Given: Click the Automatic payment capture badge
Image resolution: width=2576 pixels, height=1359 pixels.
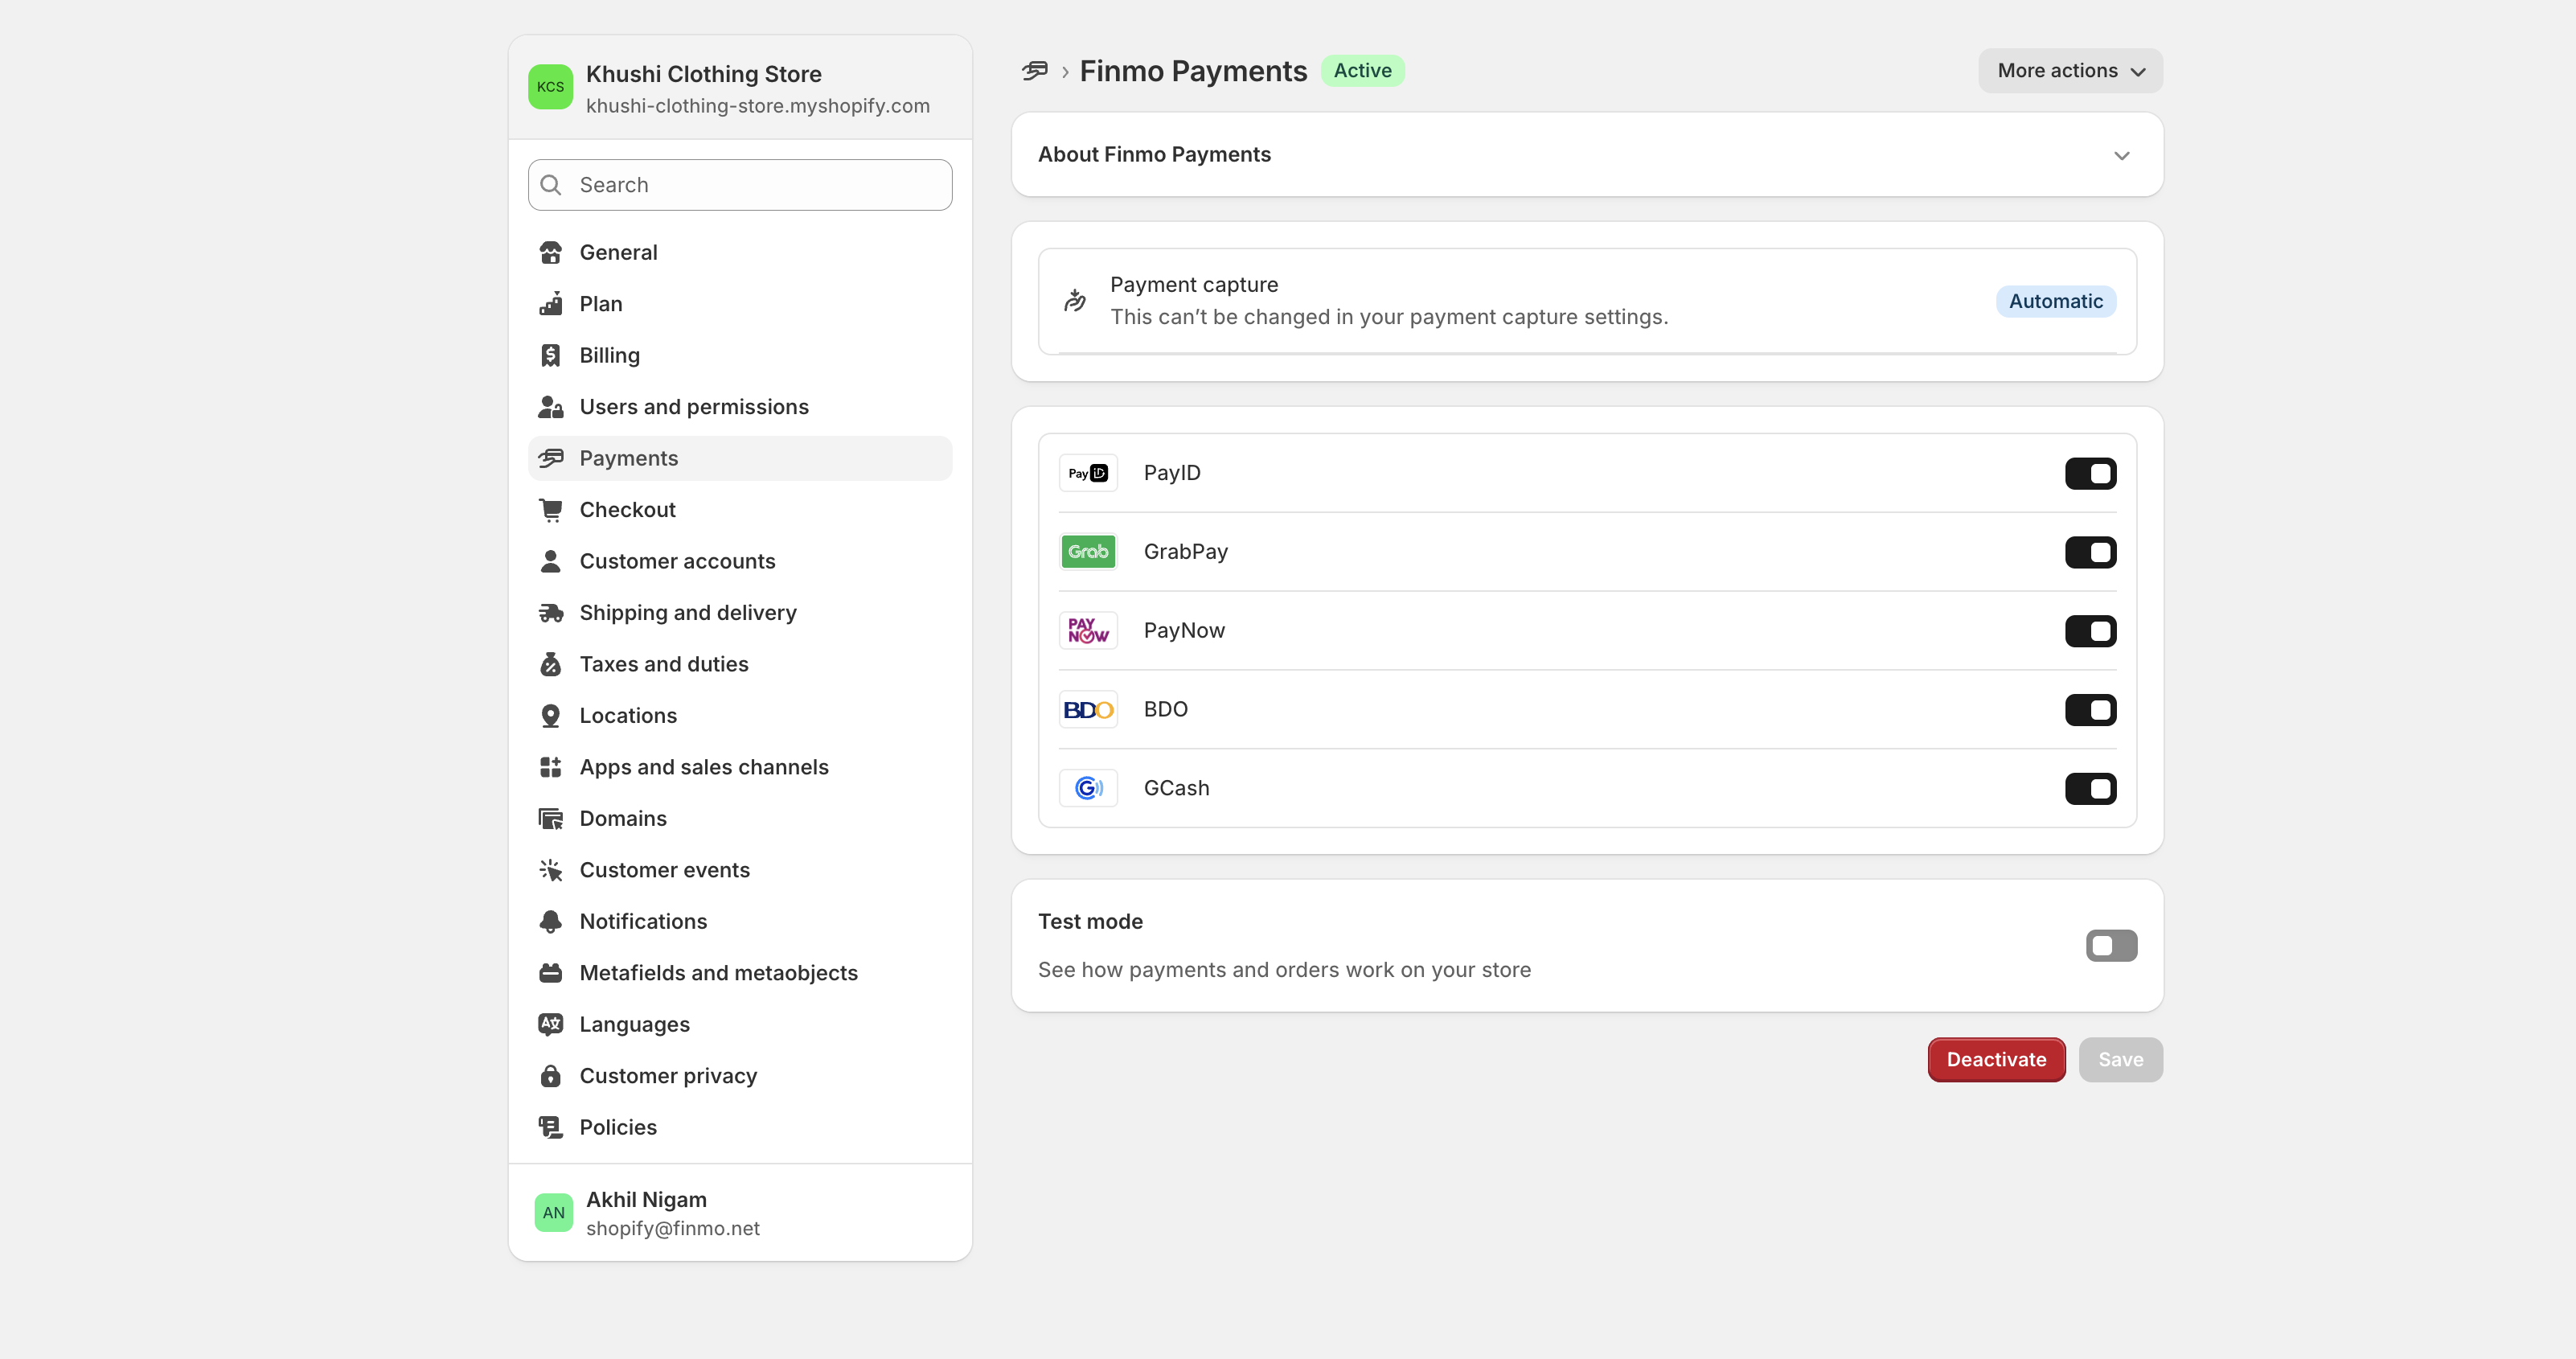Looking at the screenshot, I should point(2055,302).
